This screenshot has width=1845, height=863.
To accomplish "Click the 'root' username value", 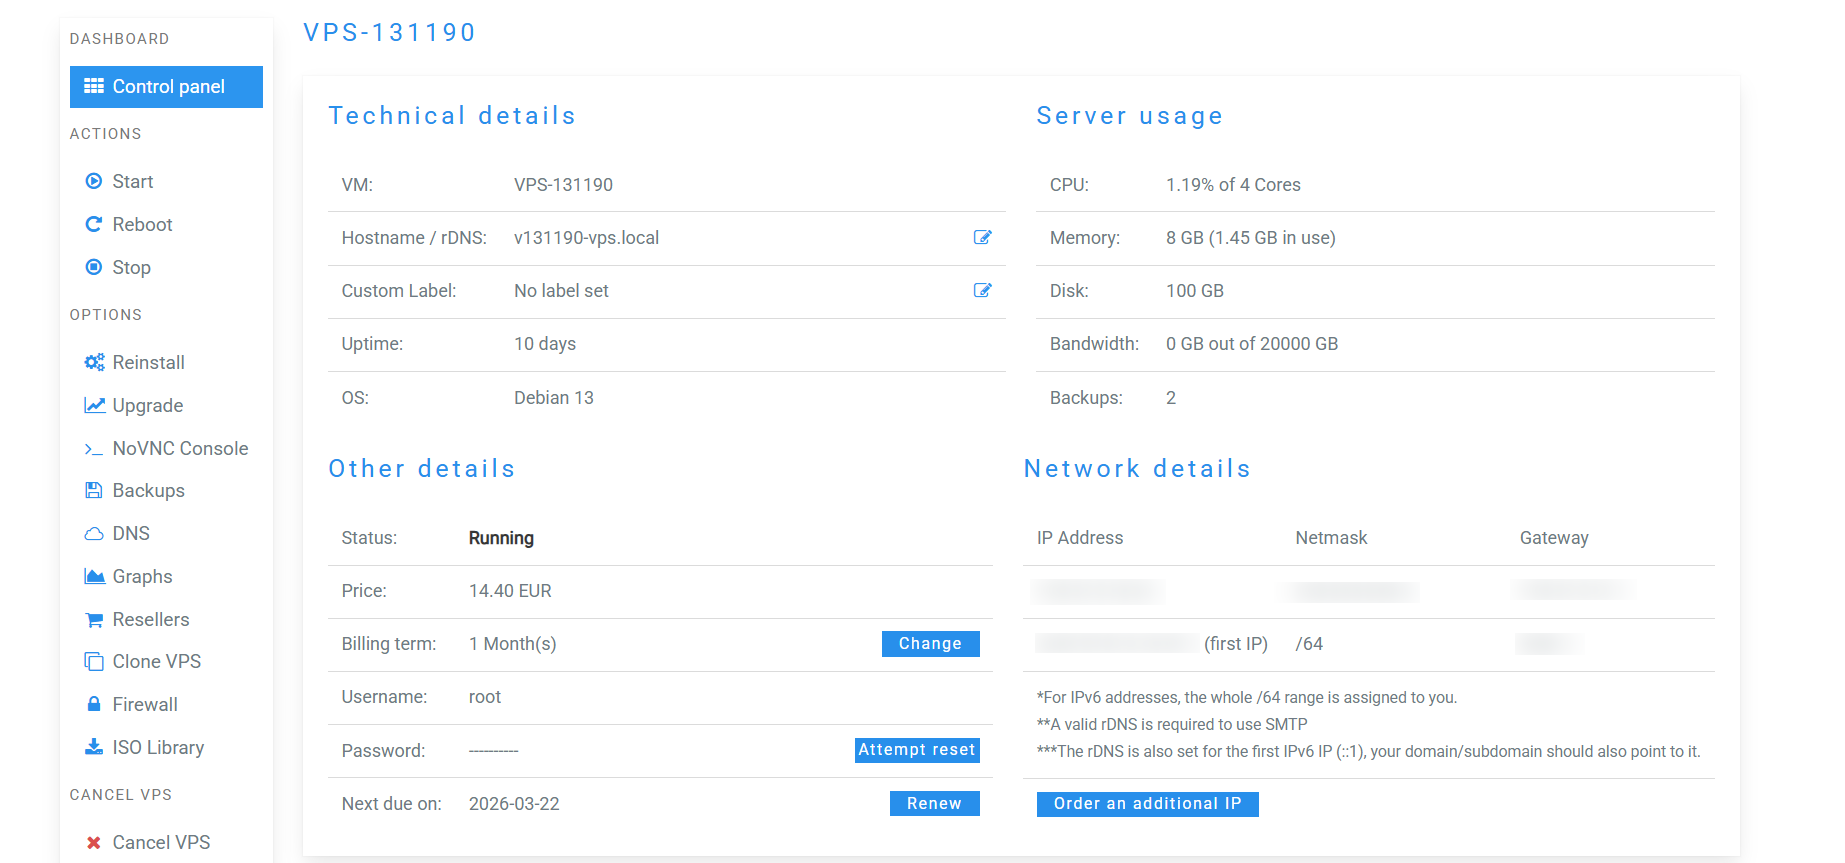I will [485, 697].
